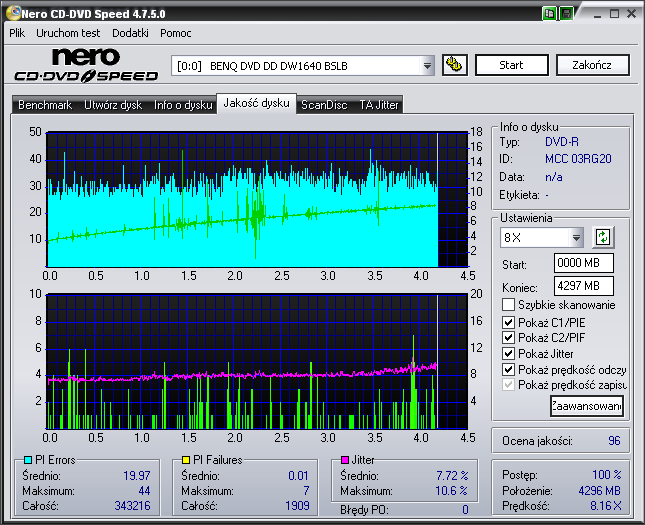Click PI Failures average value 0.01
Image resolution: width=645 pixels, height=525 pixels.
[x=298, y=476]
